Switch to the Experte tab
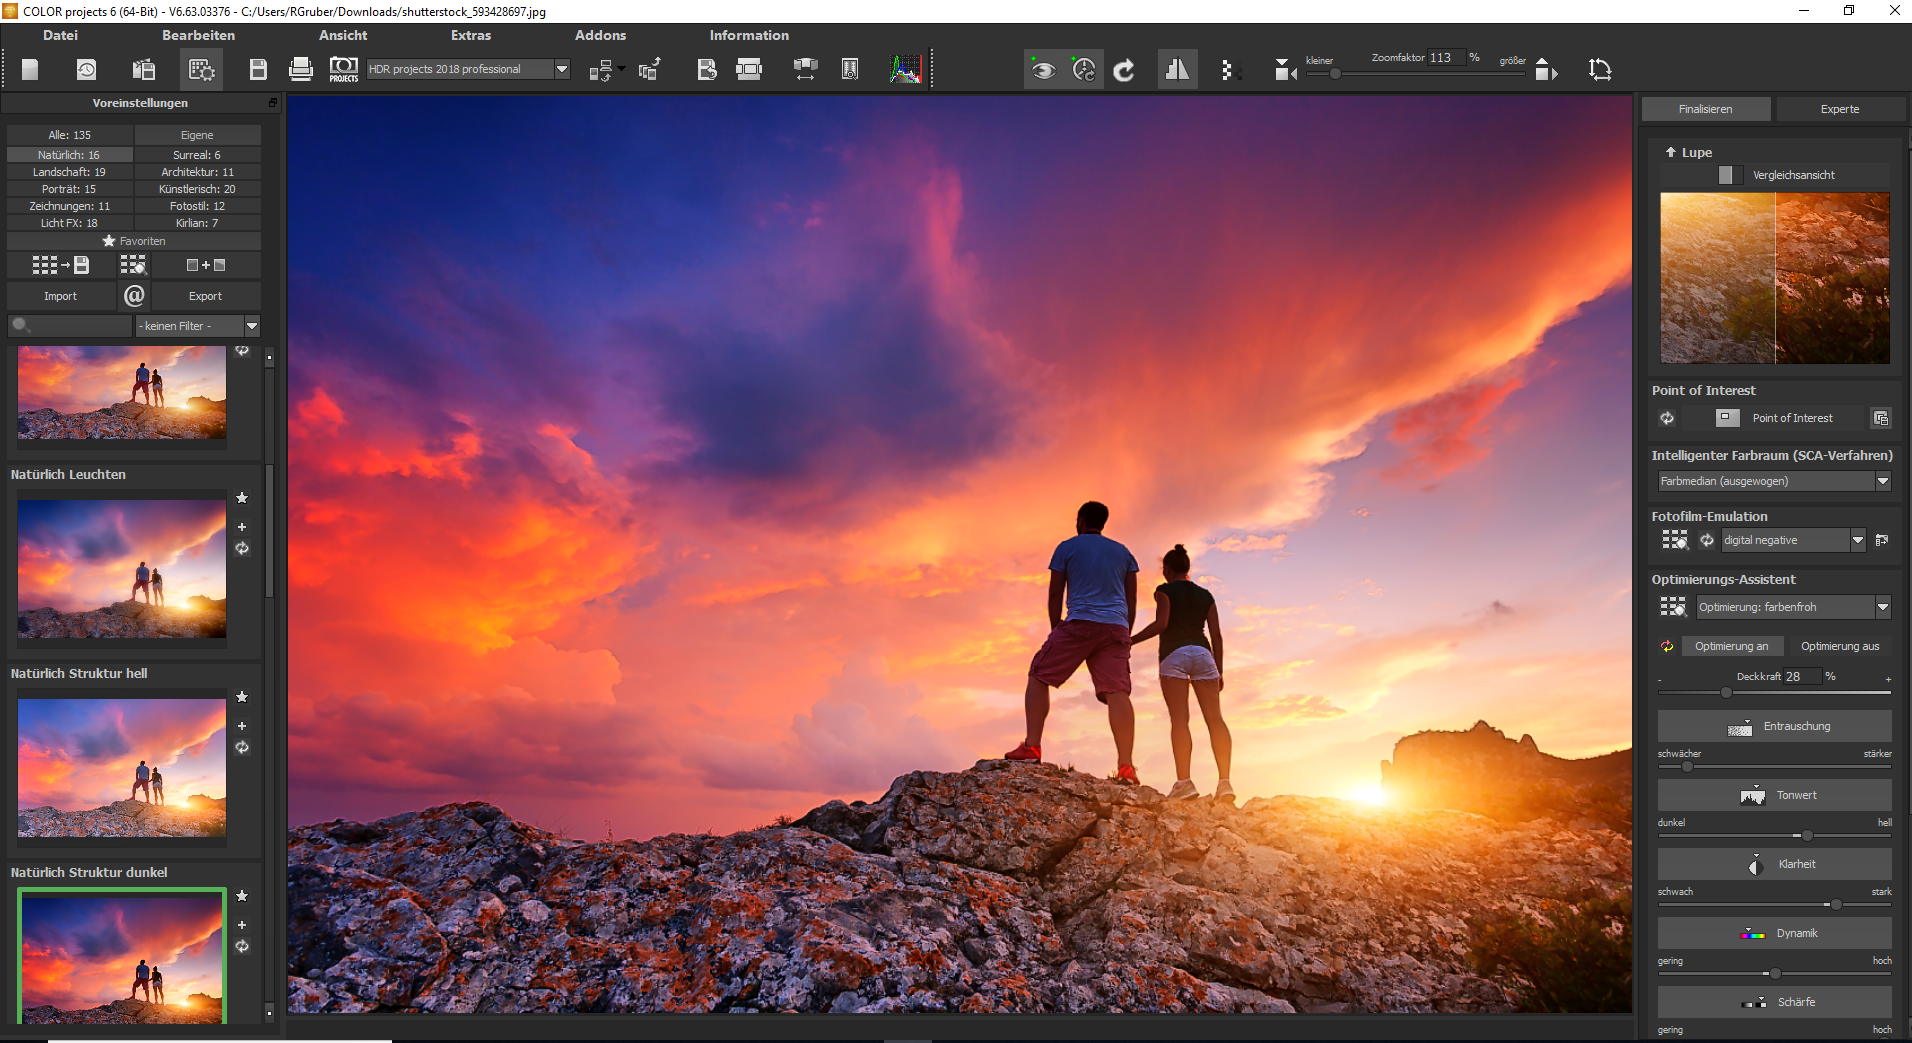The height and width of the screenshot is (1043, 1912). (x=1840, y=108)
